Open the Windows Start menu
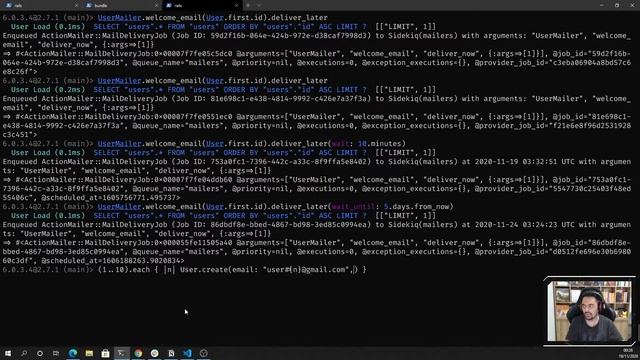Screen dimensions: 640x360 [8, 353]
